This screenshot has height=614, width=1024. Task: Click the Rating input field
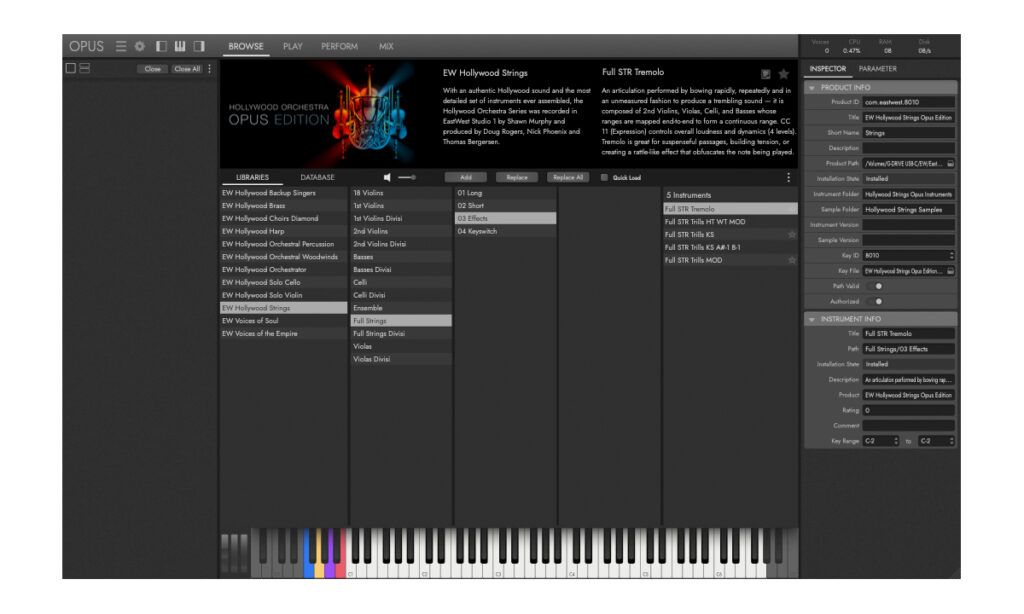click(x=908, y=410)
